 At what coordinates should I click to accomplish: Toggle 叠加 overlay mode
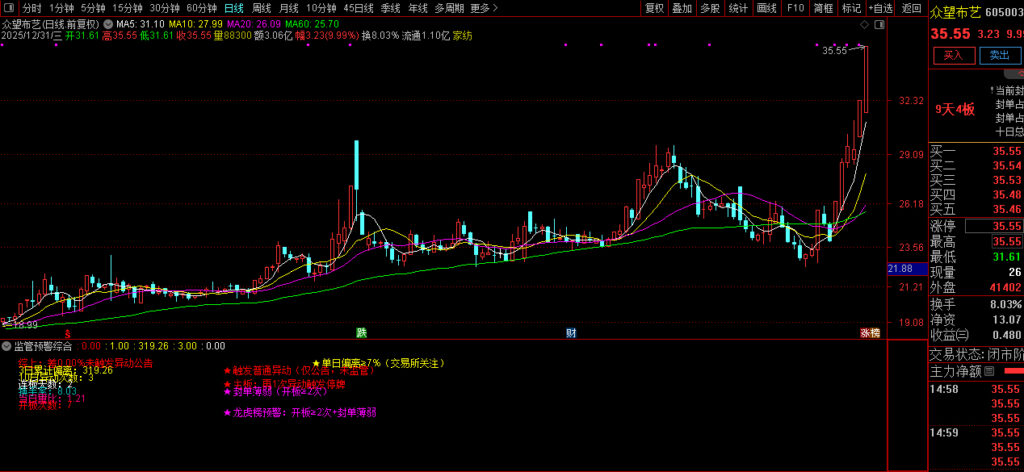[x=682, y=8]
